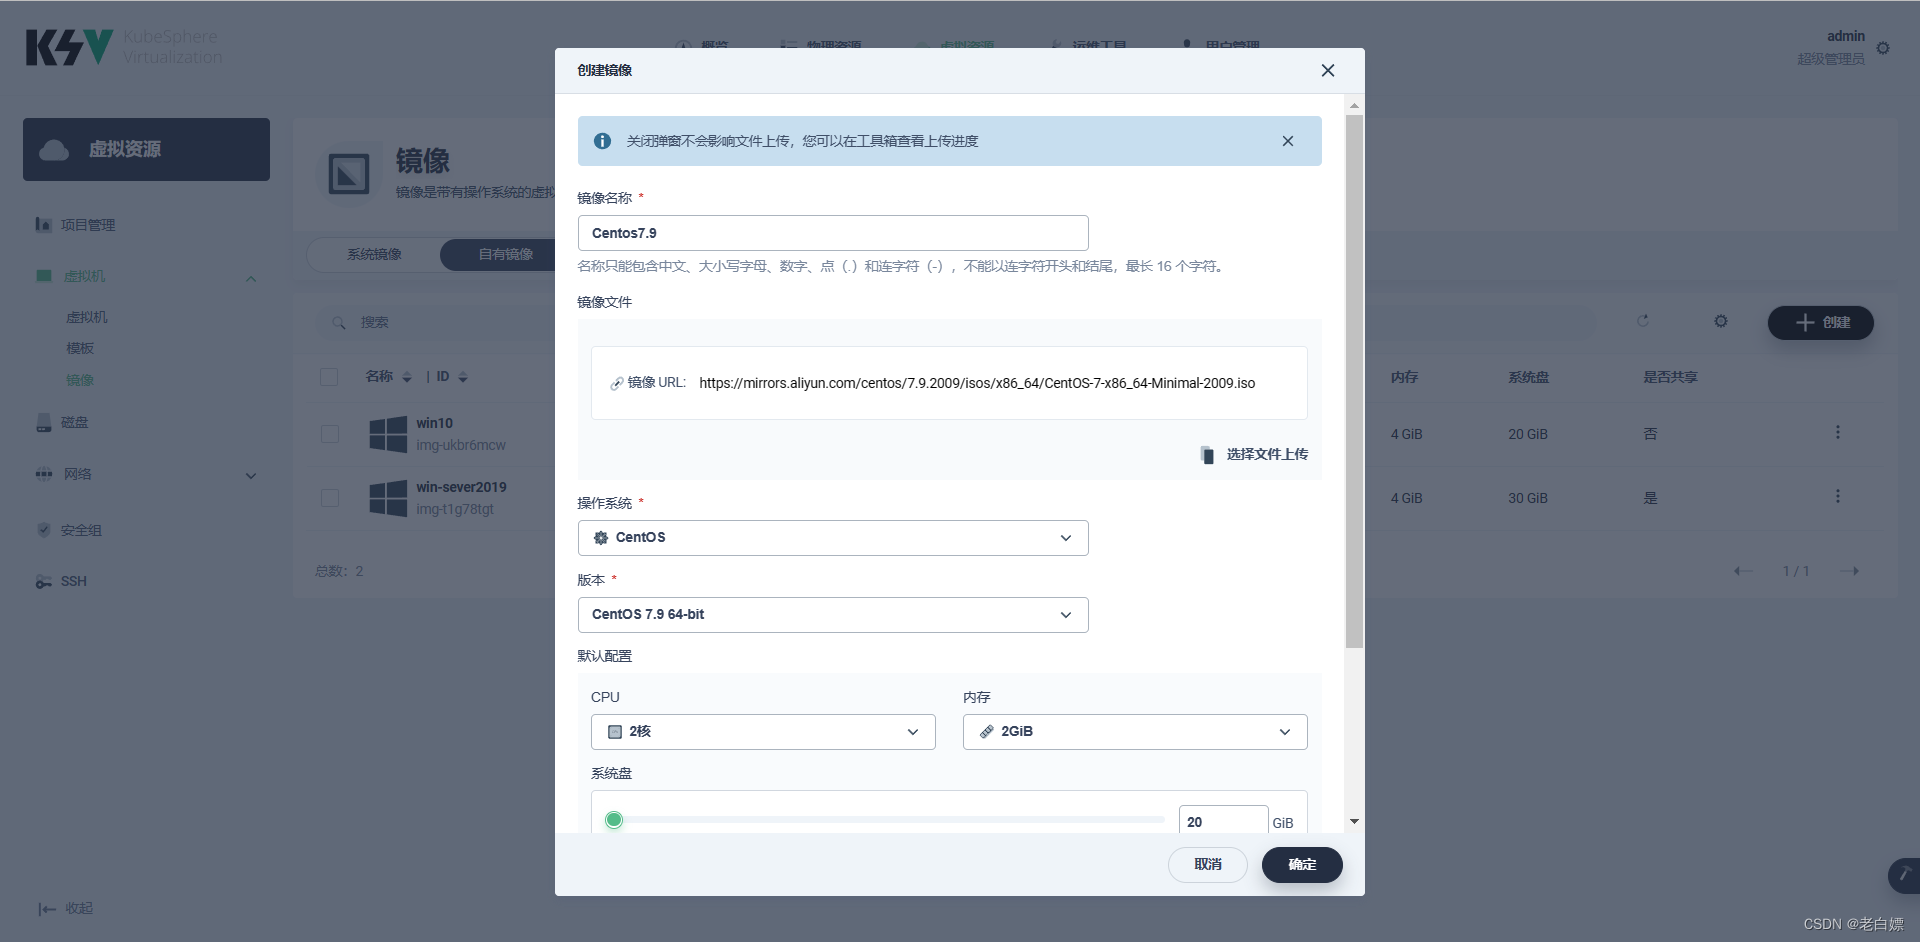This screenshot has height=942, width=1920.
Task: Click the 镜像 page header image icon
Action: coord(349,174)
